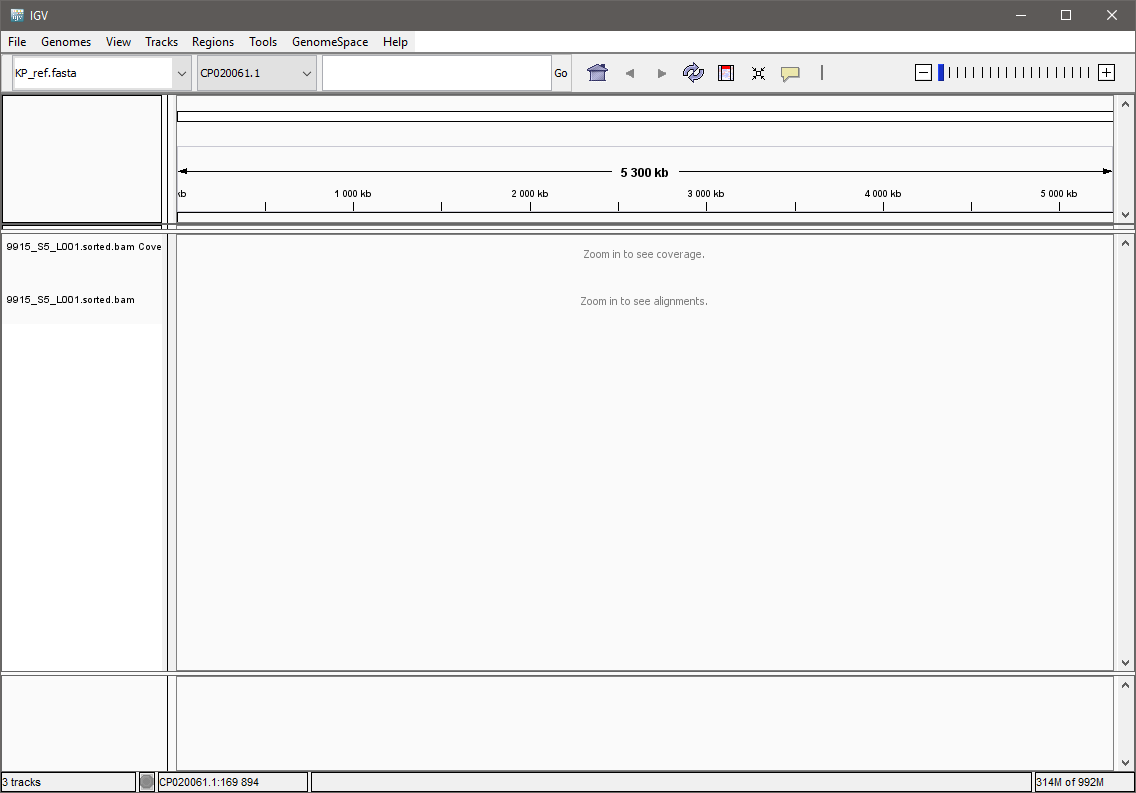Viewport: 1136px width, 793px height.
Task: Open the Tools menu
Action: pyautogui.click(x=263, y=42)
